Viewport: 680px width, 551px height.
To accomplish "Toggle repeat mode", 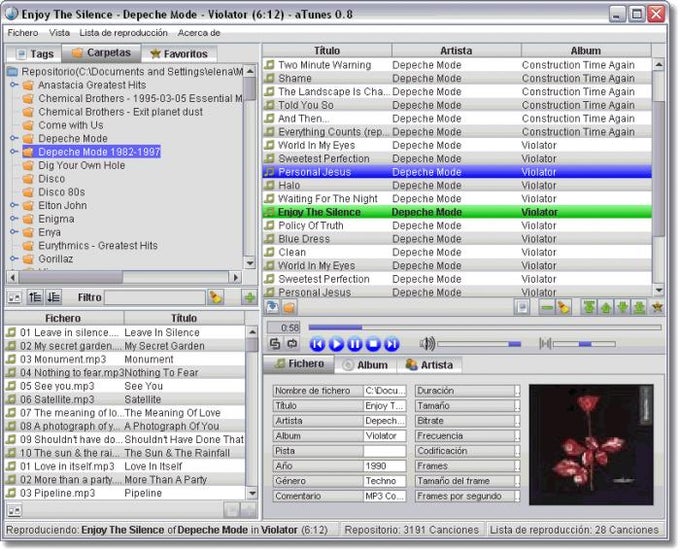I will (x=292, y=344).
